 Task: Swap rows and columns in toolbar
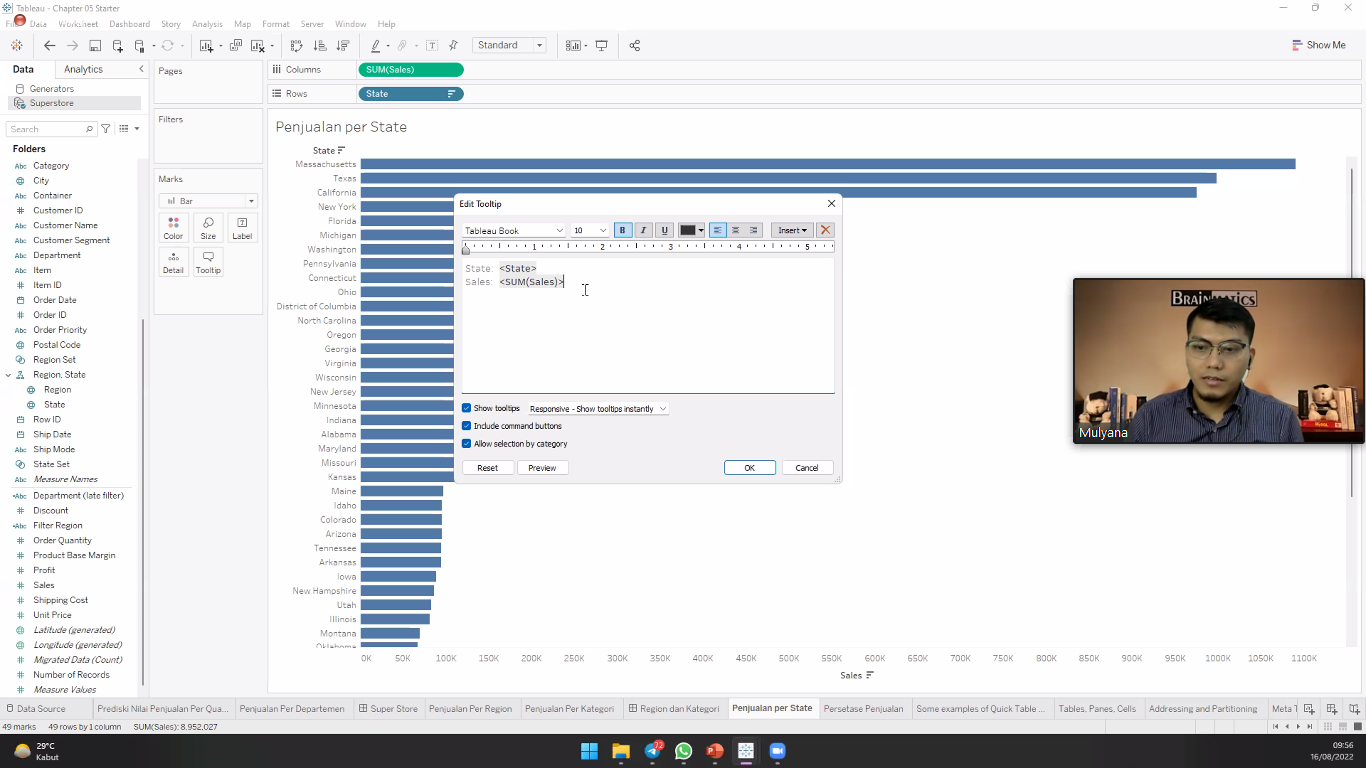click(296, 45)
